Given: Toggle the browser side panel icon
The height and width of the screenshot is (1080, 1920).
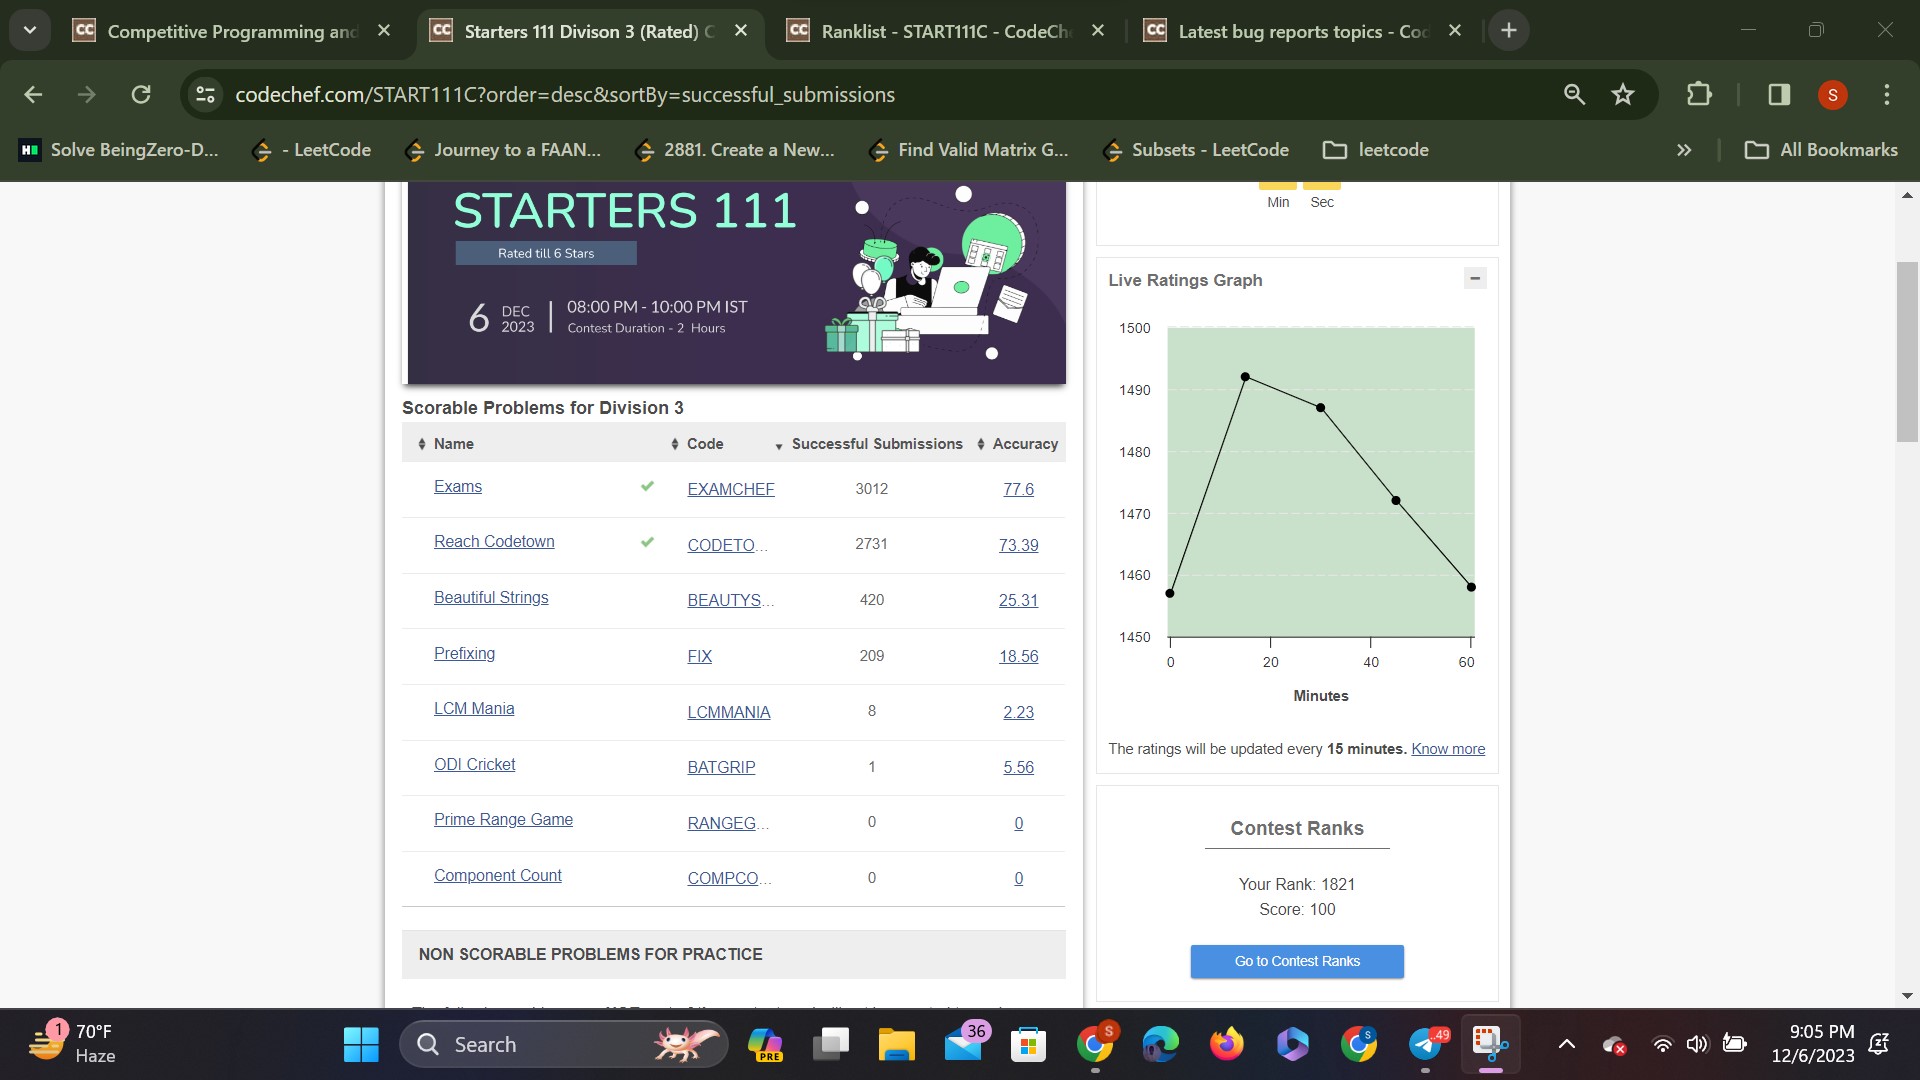Looking at the screenshot, I should pos(1778,94).
